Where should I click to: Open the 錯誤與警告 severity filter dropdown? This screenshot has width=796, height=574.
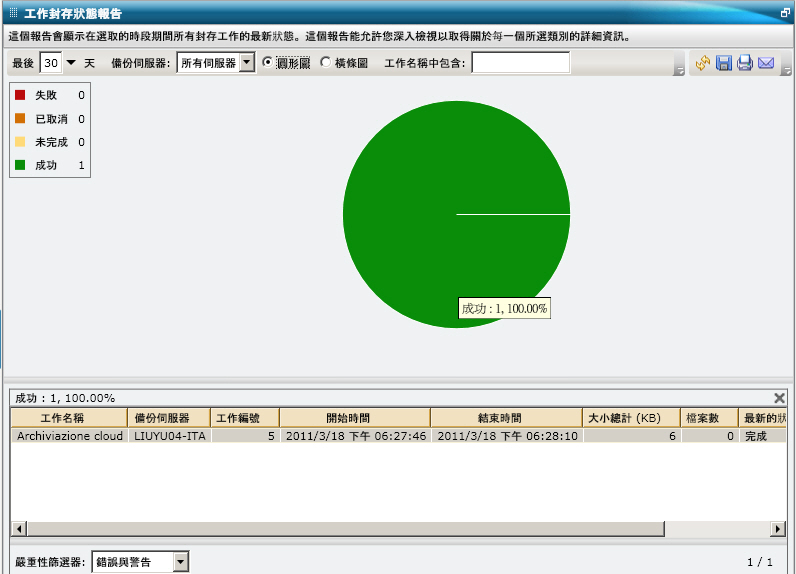pyautogui.click(x=181, y=562)
